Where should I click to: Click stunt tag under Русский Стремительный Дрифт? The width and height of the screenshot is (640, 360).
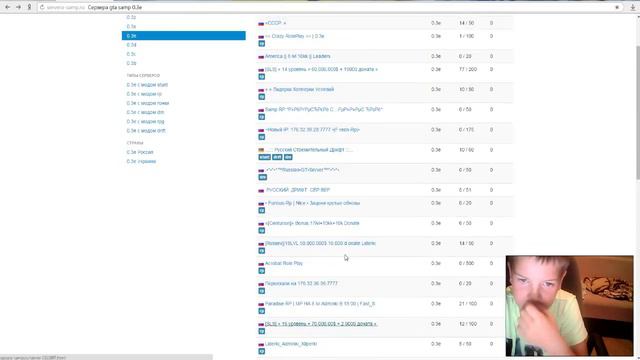[264, 157]
